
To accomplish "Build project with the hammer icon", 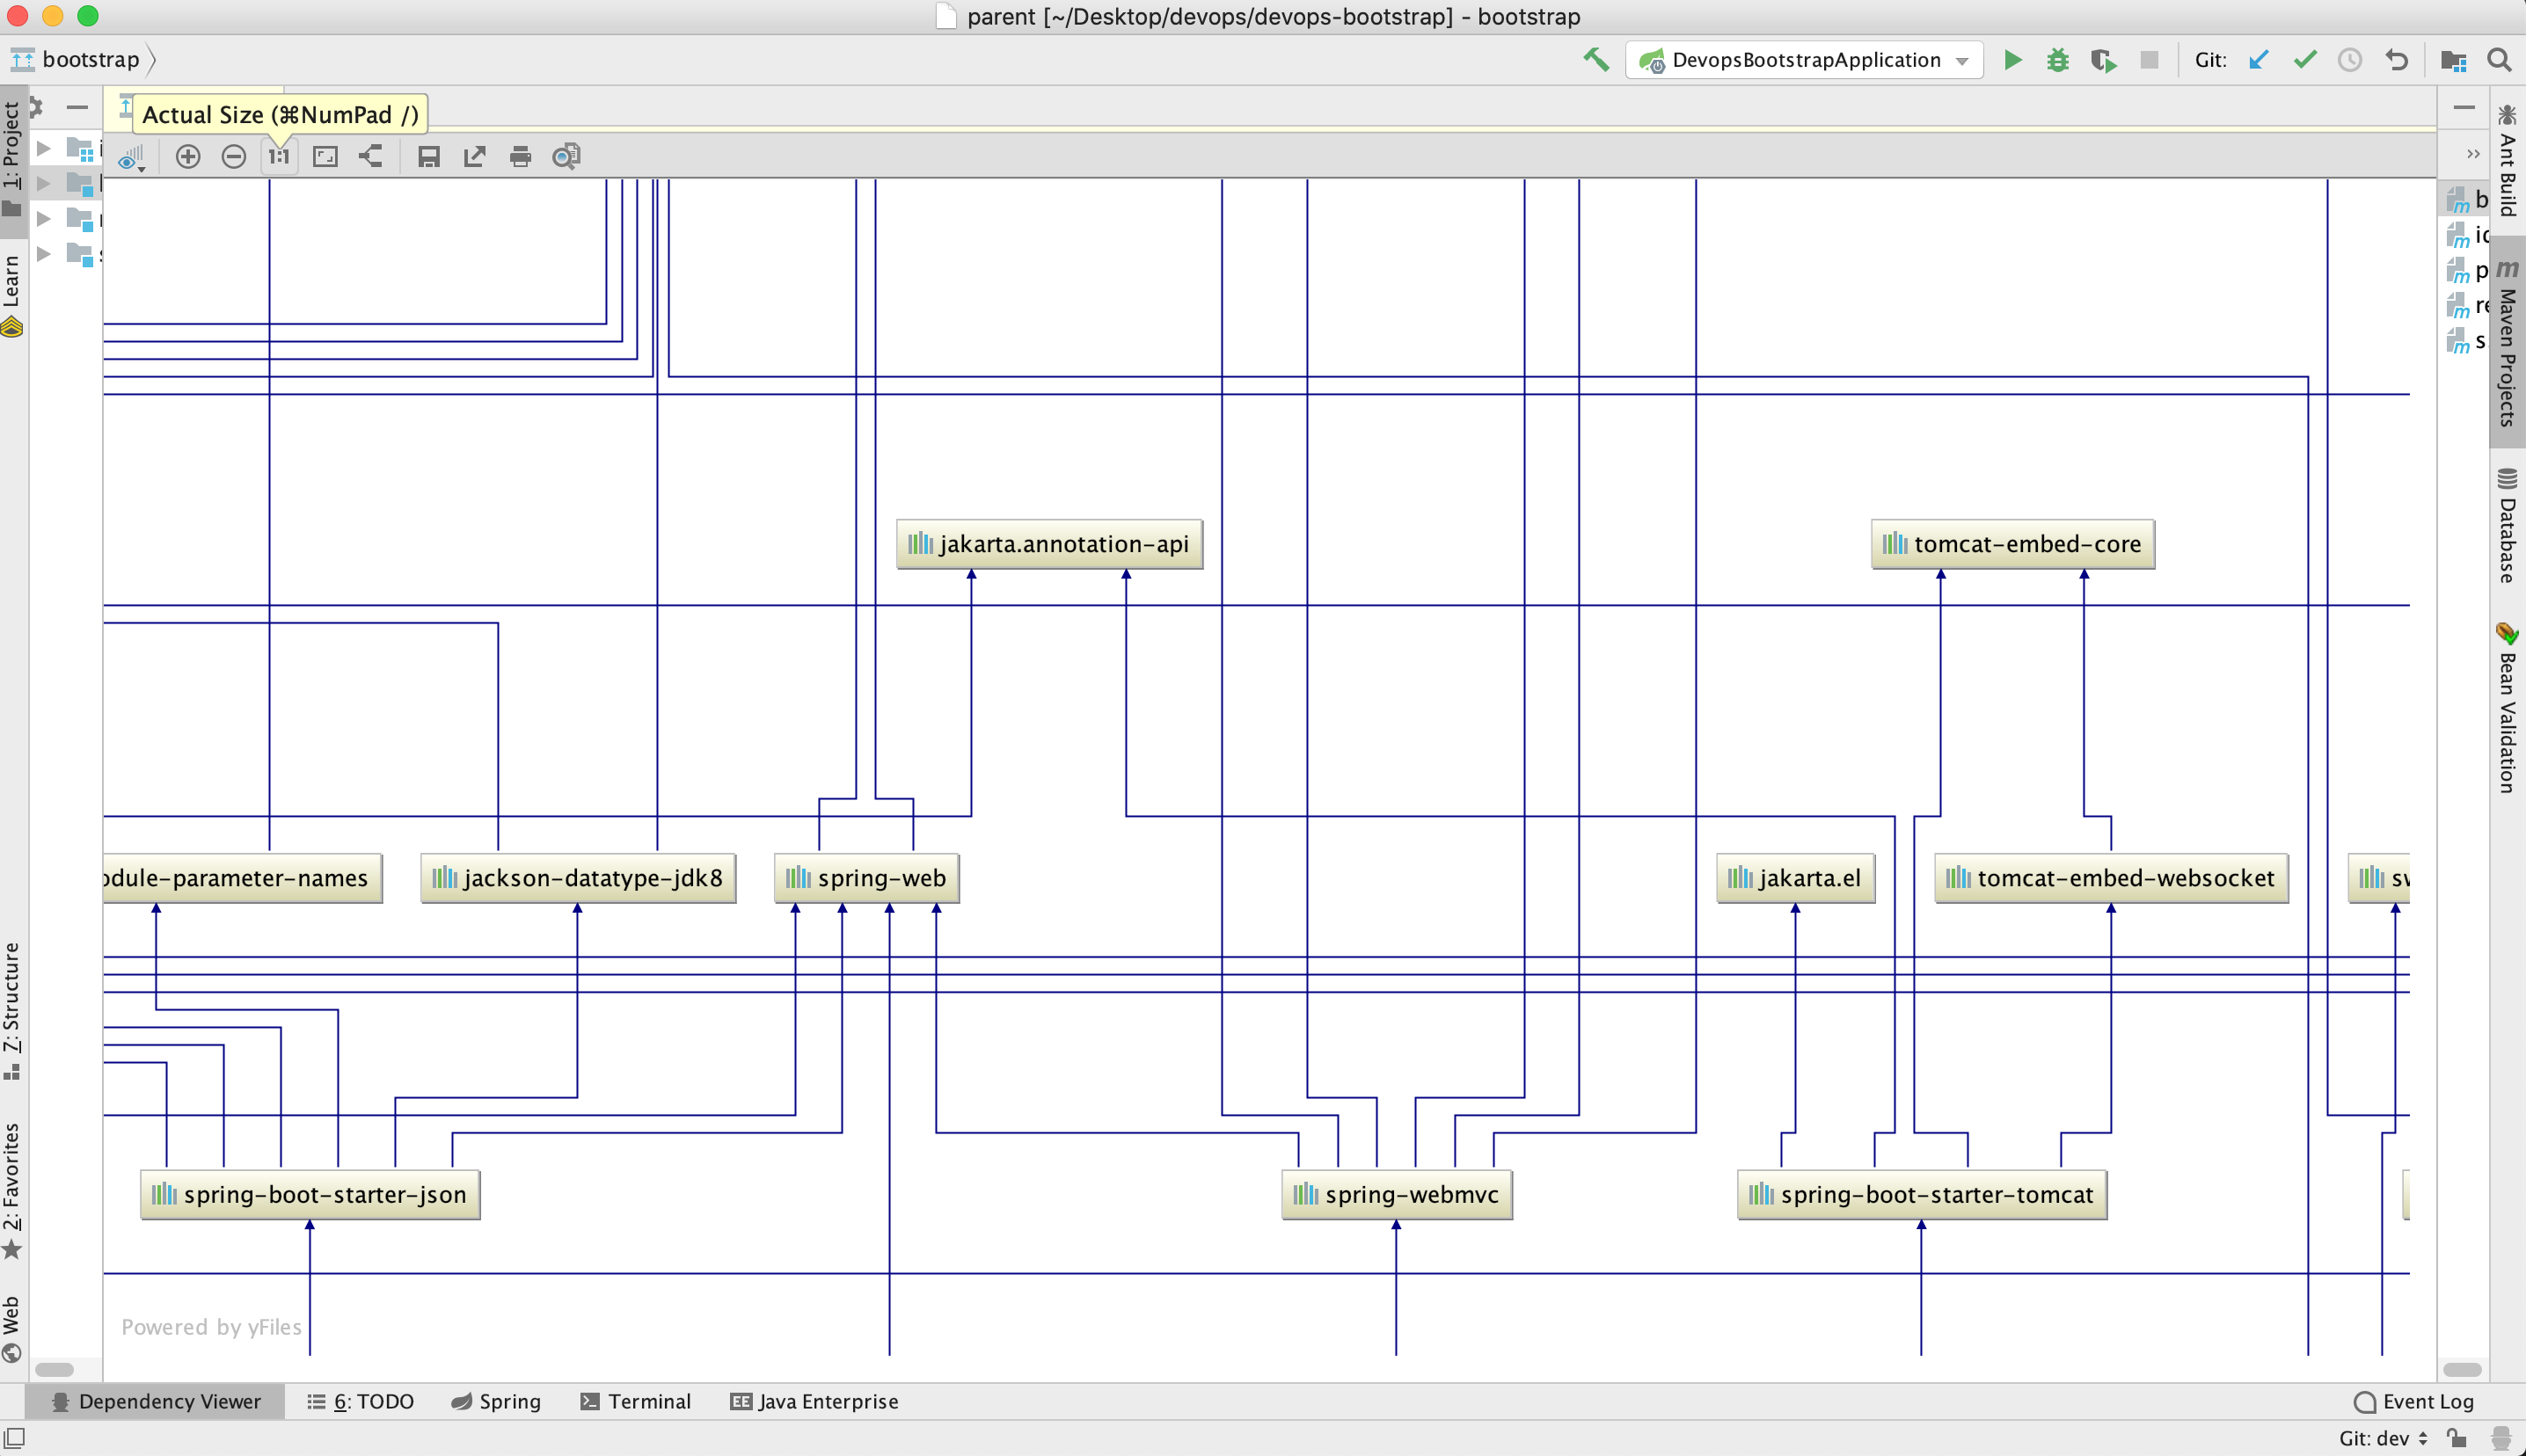I will 1596,60.
